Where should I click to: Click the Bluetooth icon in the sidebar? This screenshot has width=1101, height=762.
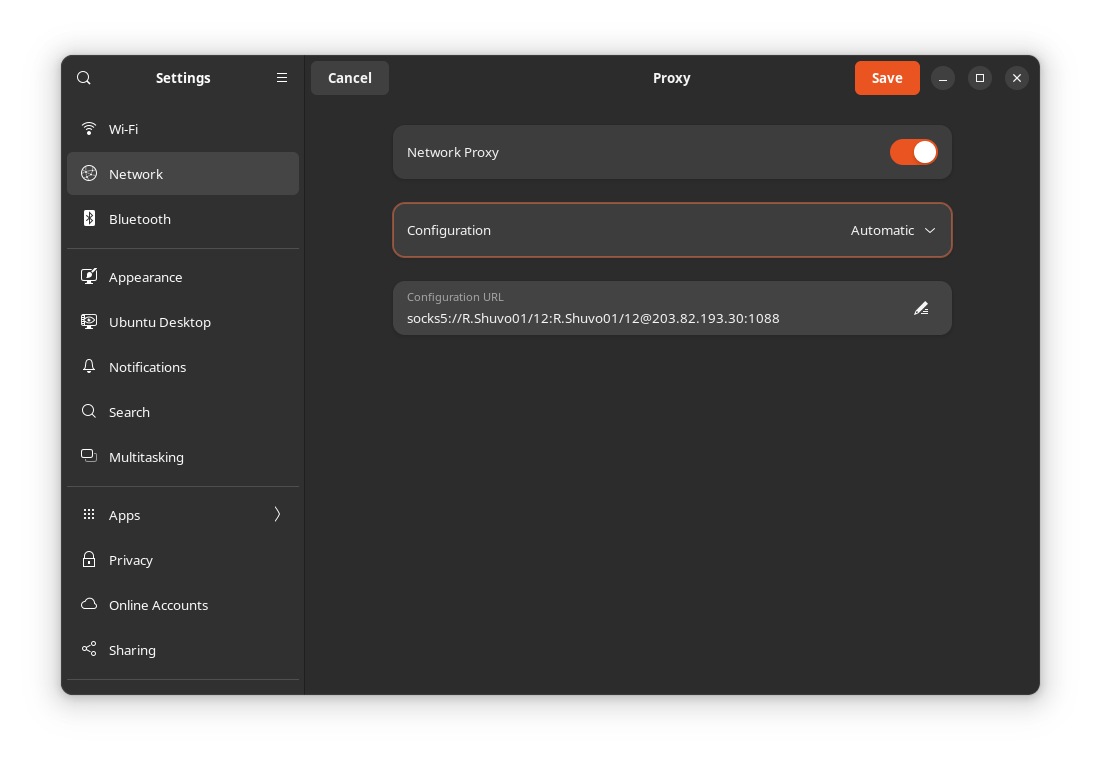pos(89,218)
